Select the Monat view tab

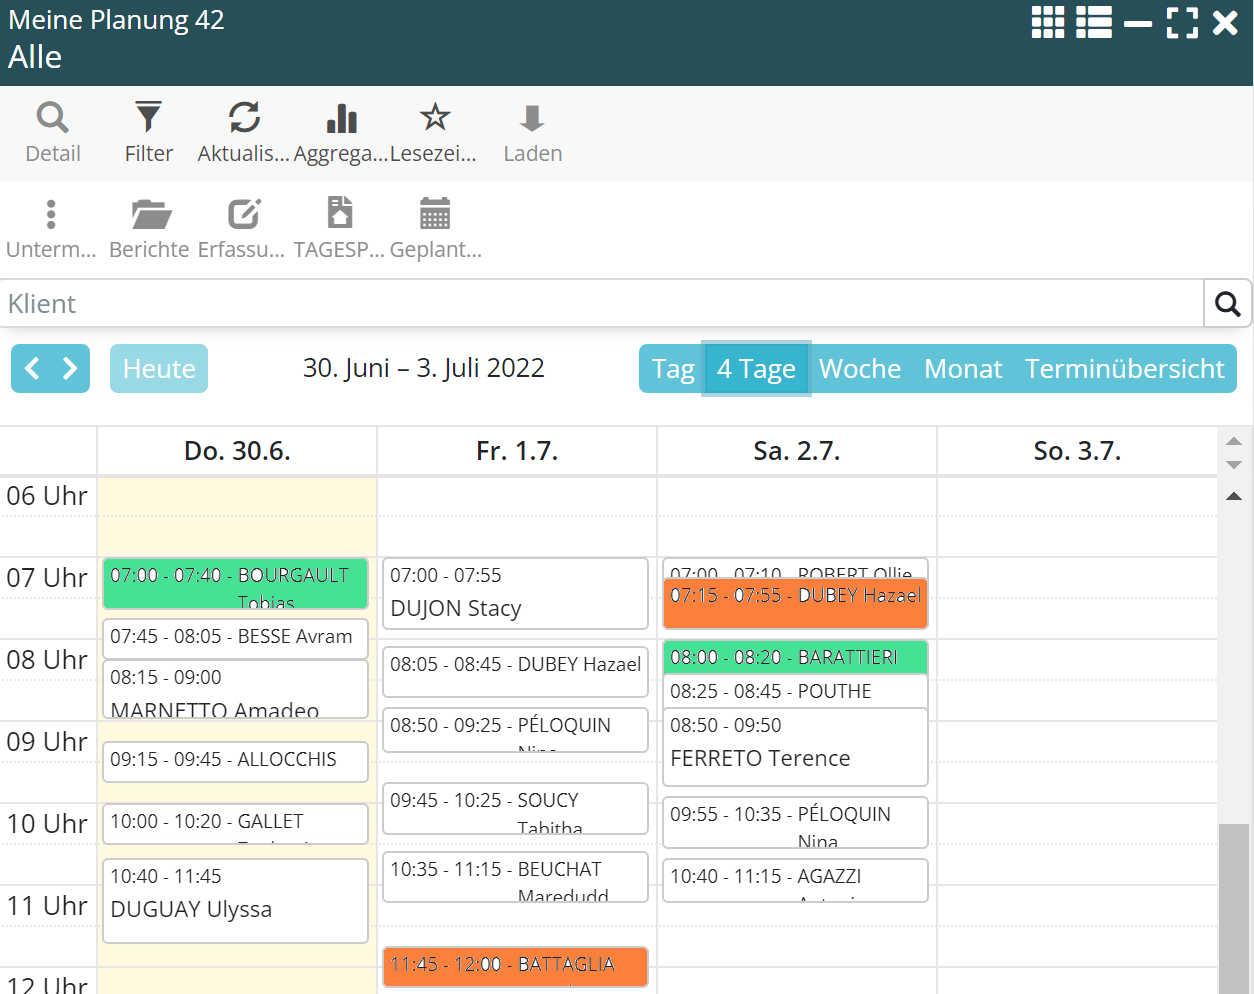pos(962,369)
